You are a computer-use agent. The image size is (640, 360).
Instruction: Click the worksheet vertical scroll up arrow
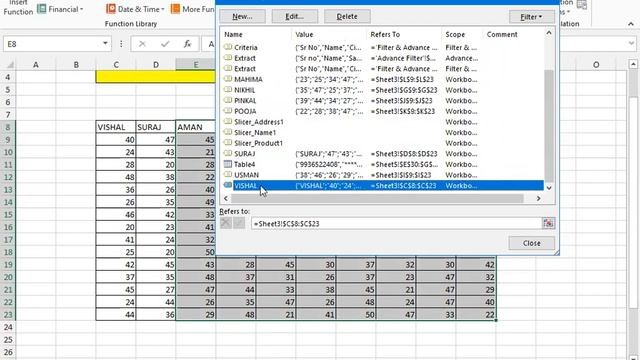633,64
